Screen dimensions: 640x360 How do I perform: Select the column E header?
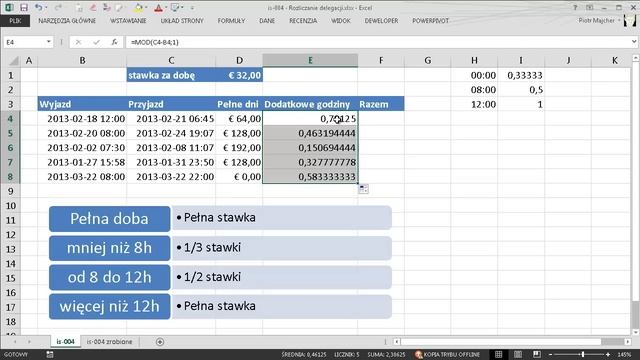[310, 60]
